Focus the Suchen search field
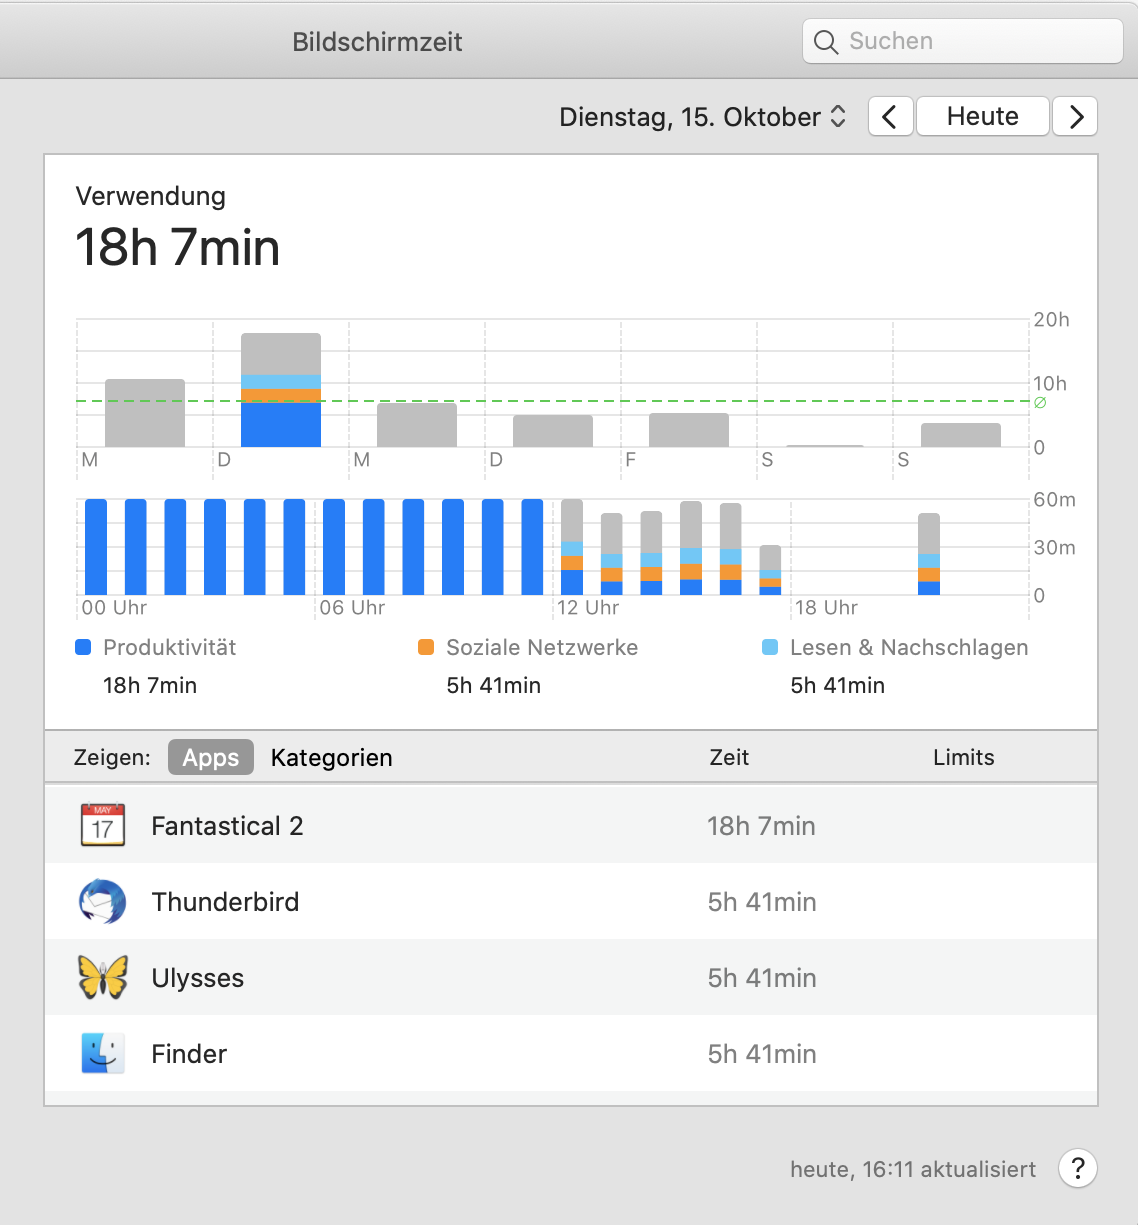Viewport: 1138px width, 1225px height. click(x=963, y=41)
